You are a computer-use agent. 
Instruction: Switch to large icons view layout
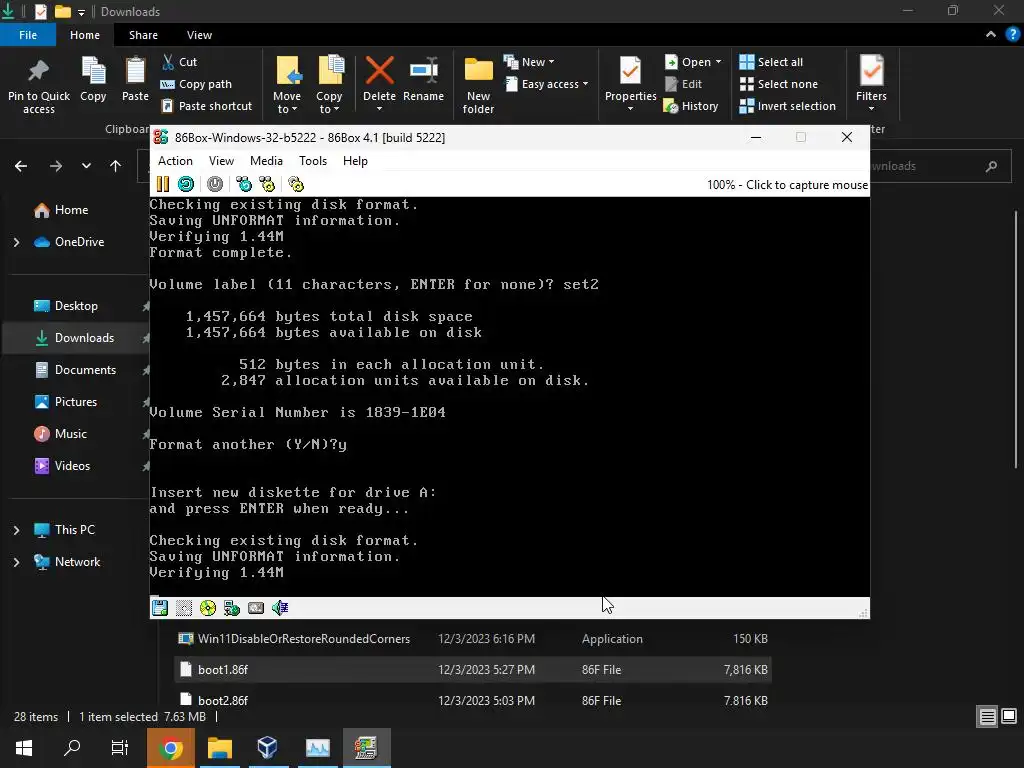click(x=1009, y=717)
